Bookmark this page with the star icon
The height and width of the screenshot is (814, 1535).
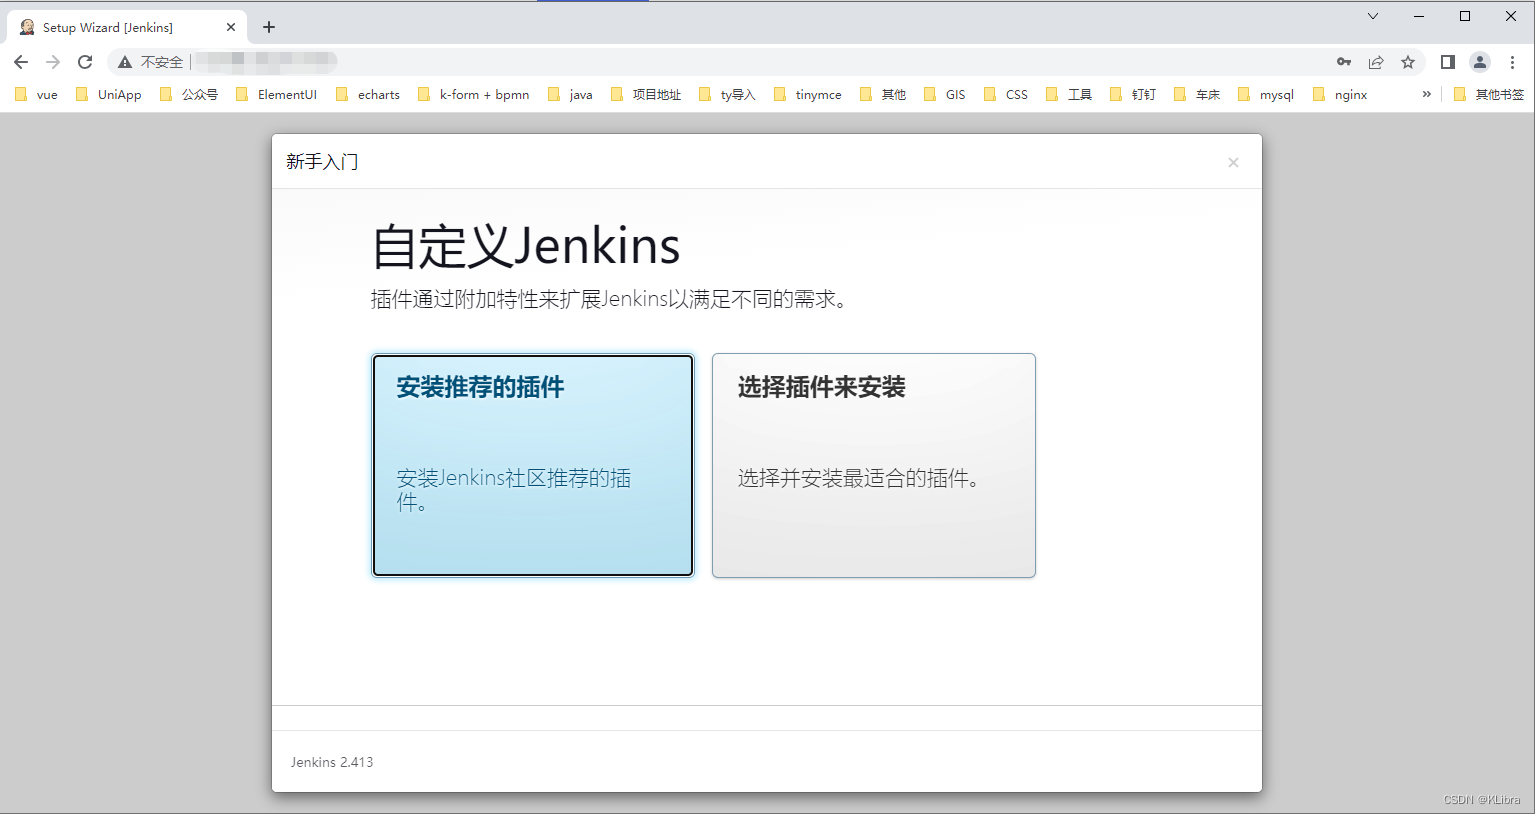(x=1408, y=62)
